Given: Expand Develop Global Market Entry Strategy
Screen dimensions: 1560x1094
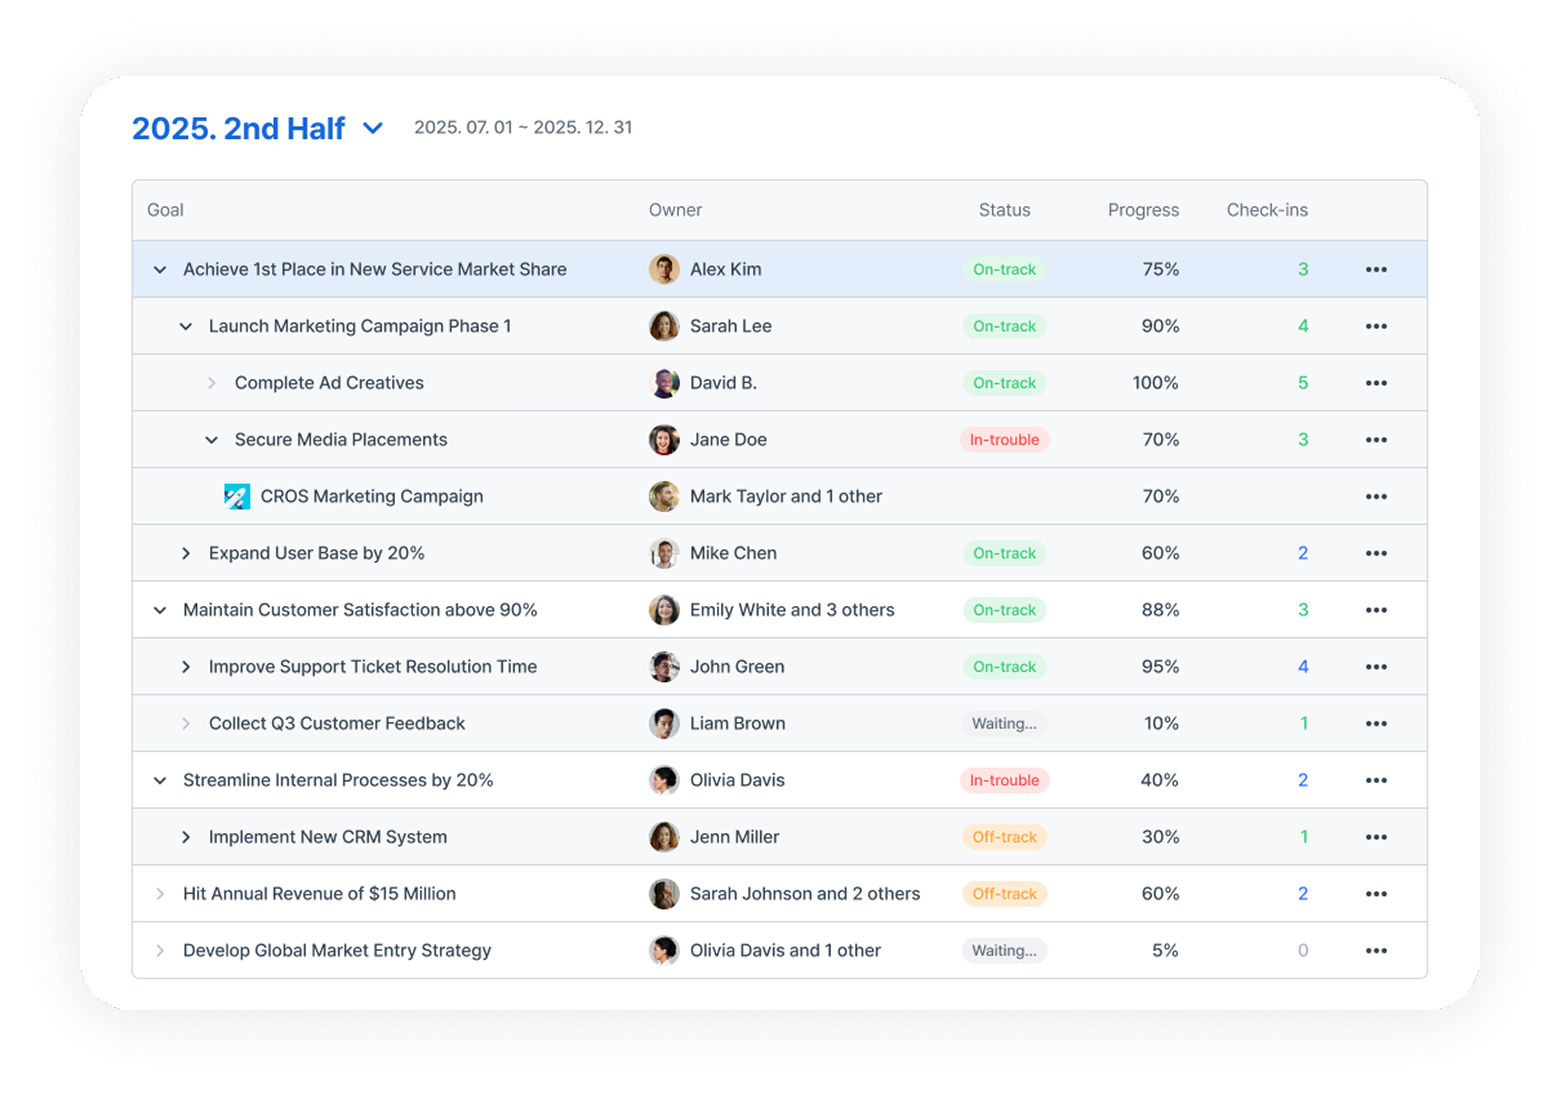Looking at the screenshot, I should [x=160, y=950].
